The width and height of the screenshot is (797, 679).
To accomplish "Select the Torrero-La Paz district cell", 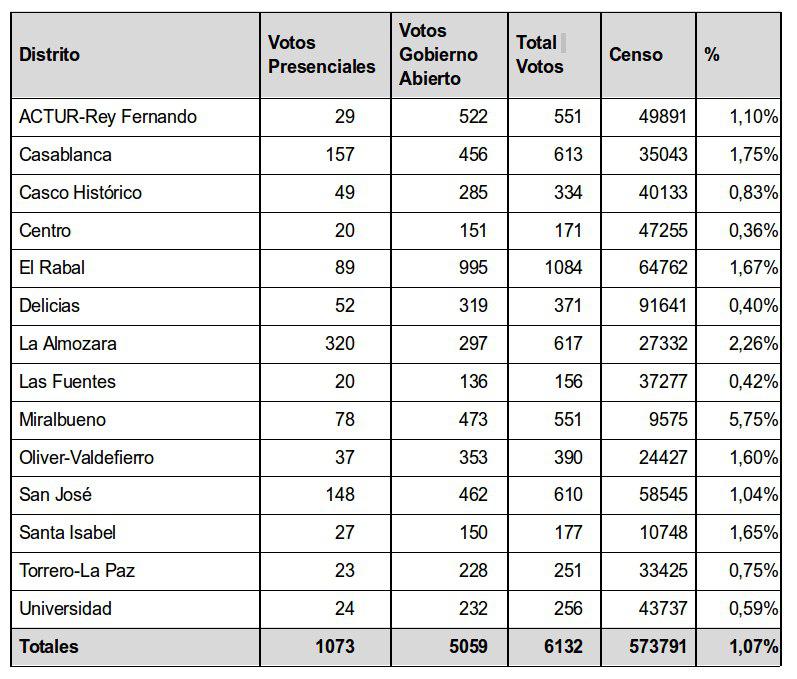I will click(x=77, y=571).
